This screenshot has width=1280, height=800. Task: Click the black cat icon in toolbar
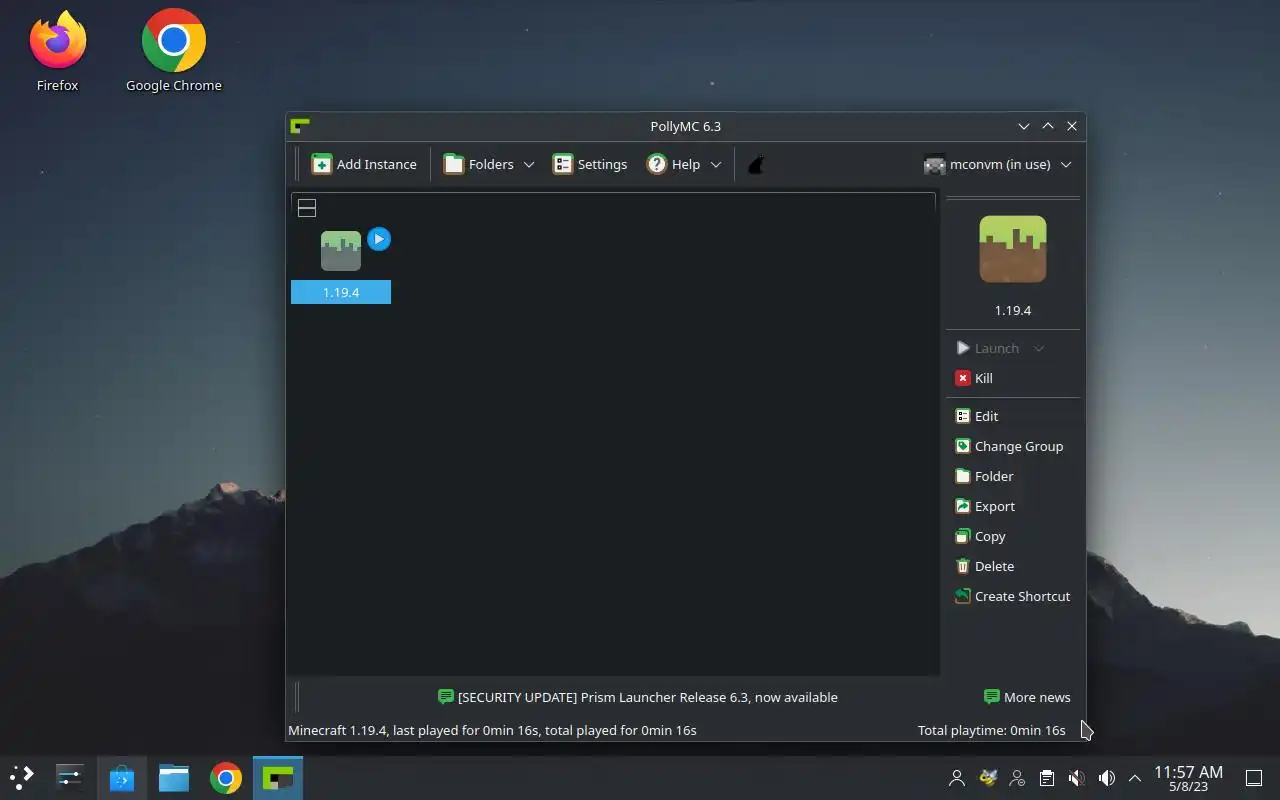(x=757, y=164)
